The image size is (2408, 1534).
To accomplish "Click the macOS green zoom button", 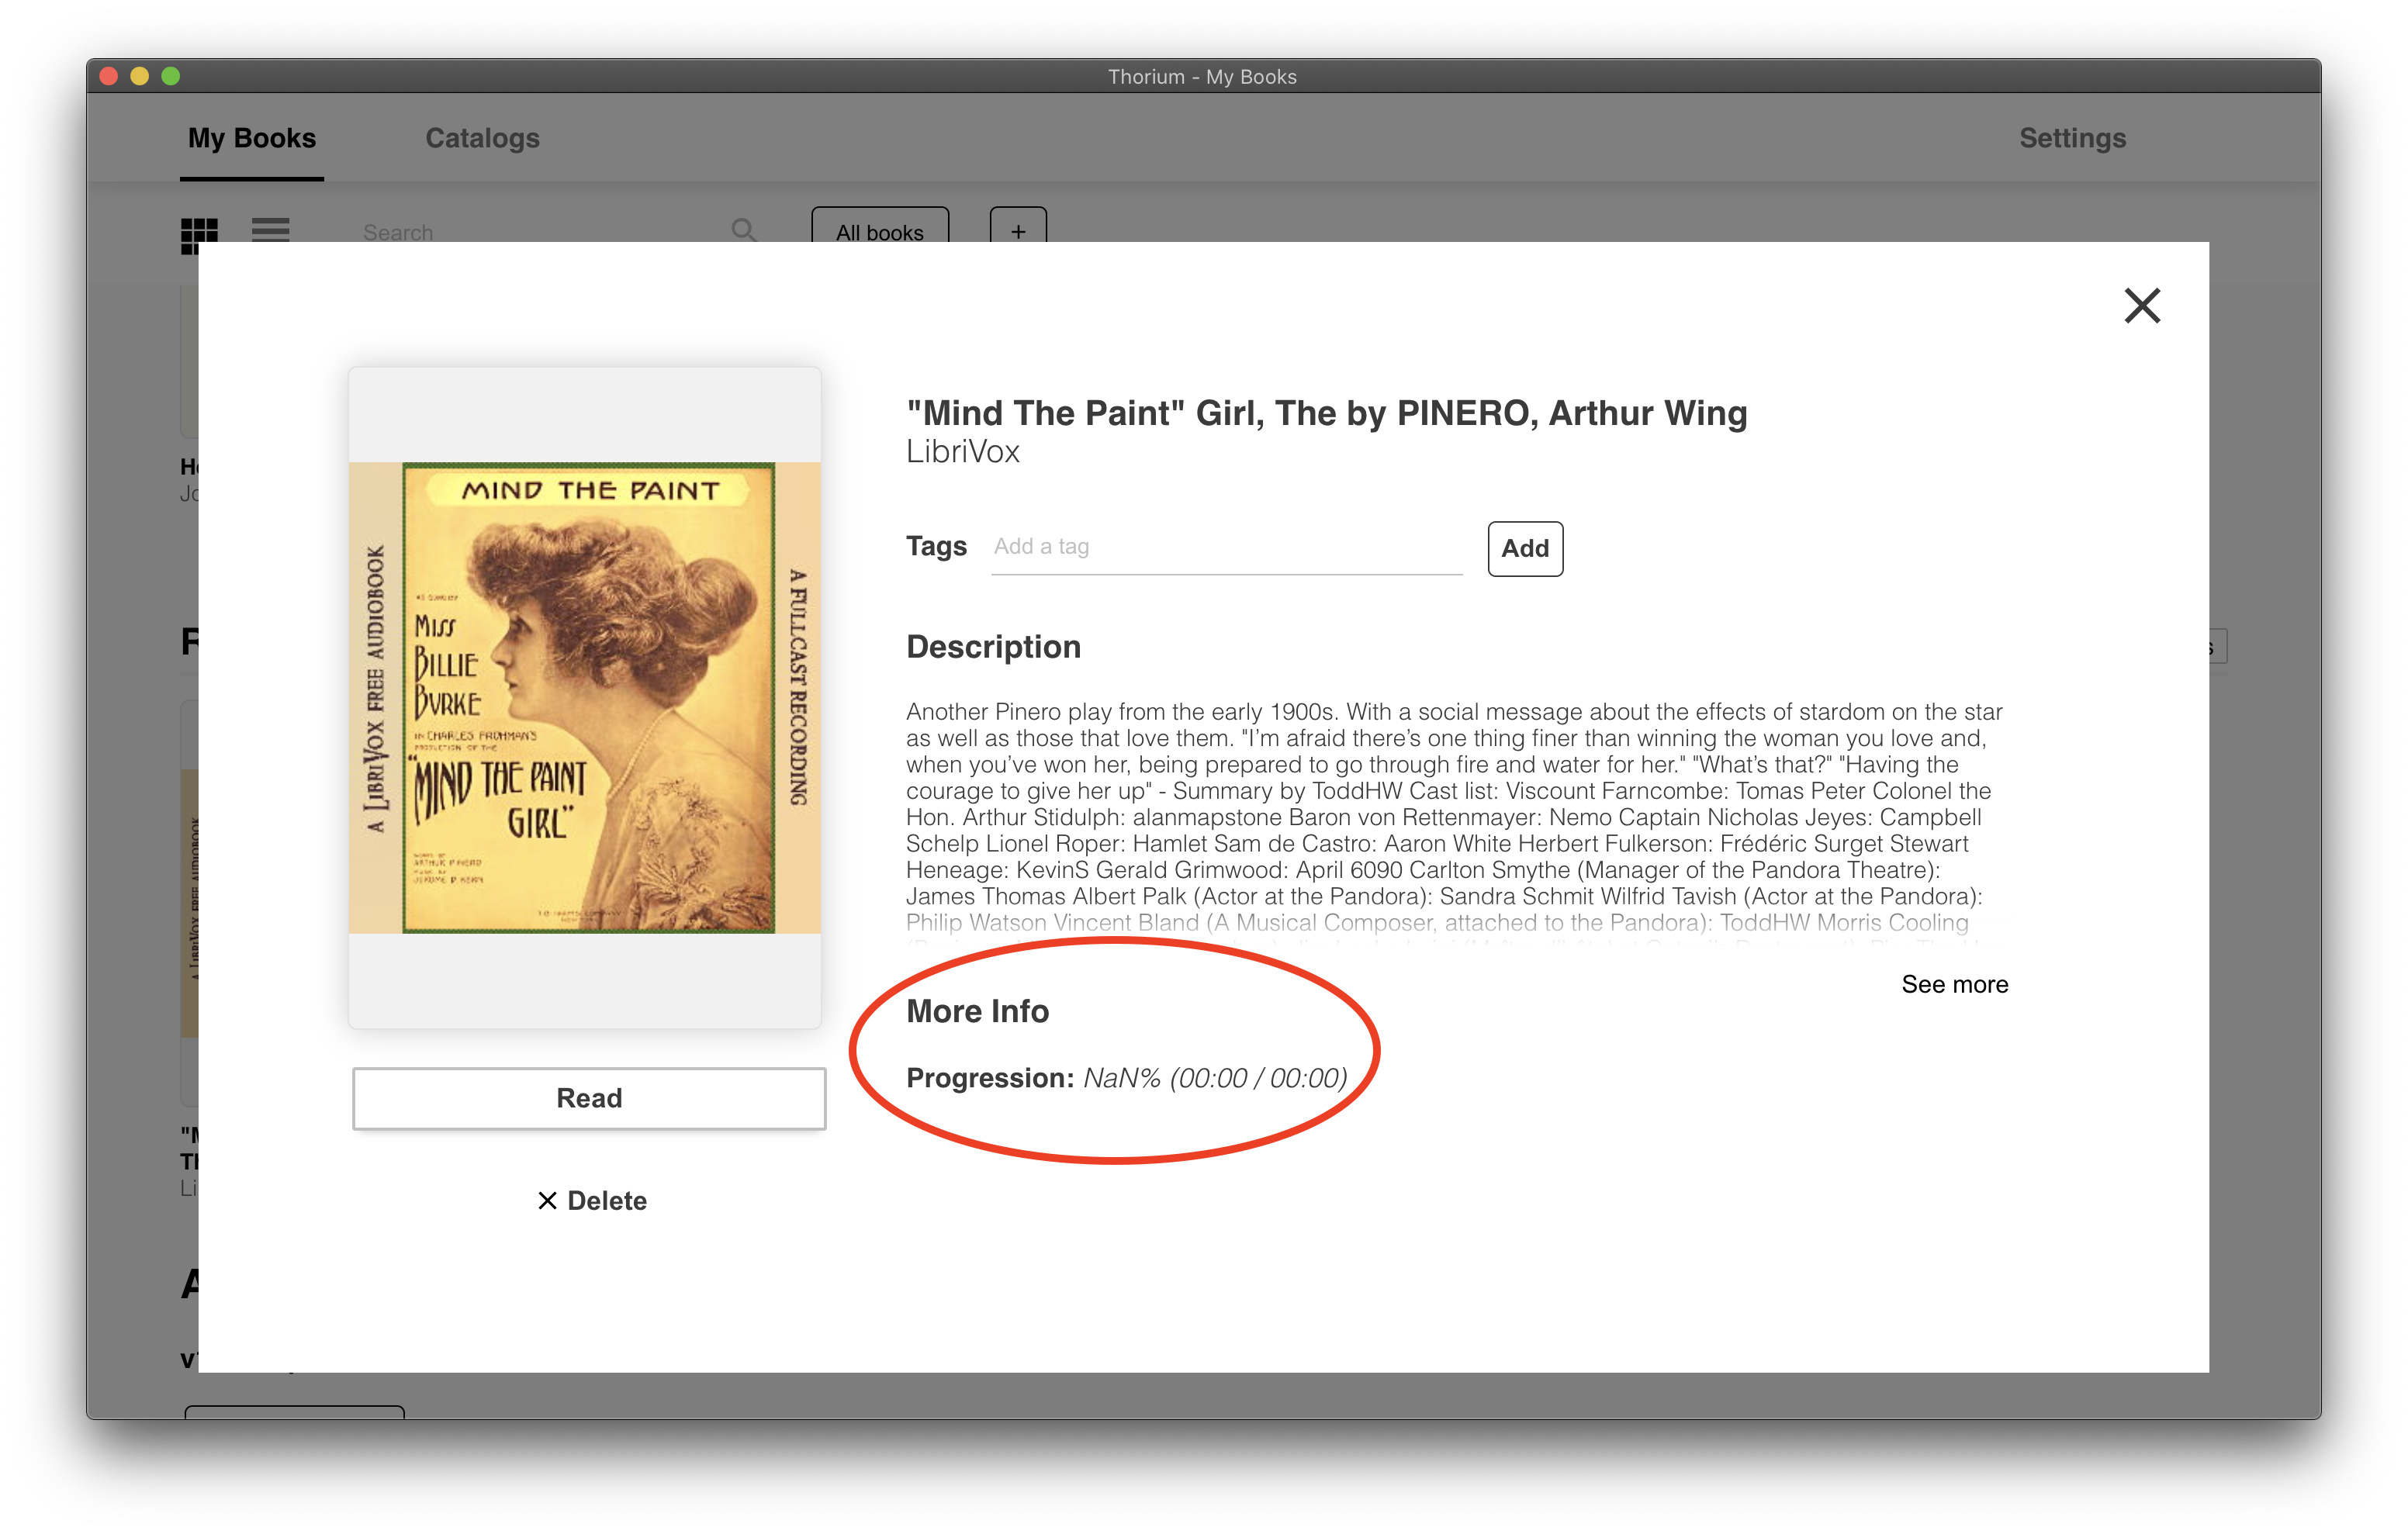I will [171, 76].
